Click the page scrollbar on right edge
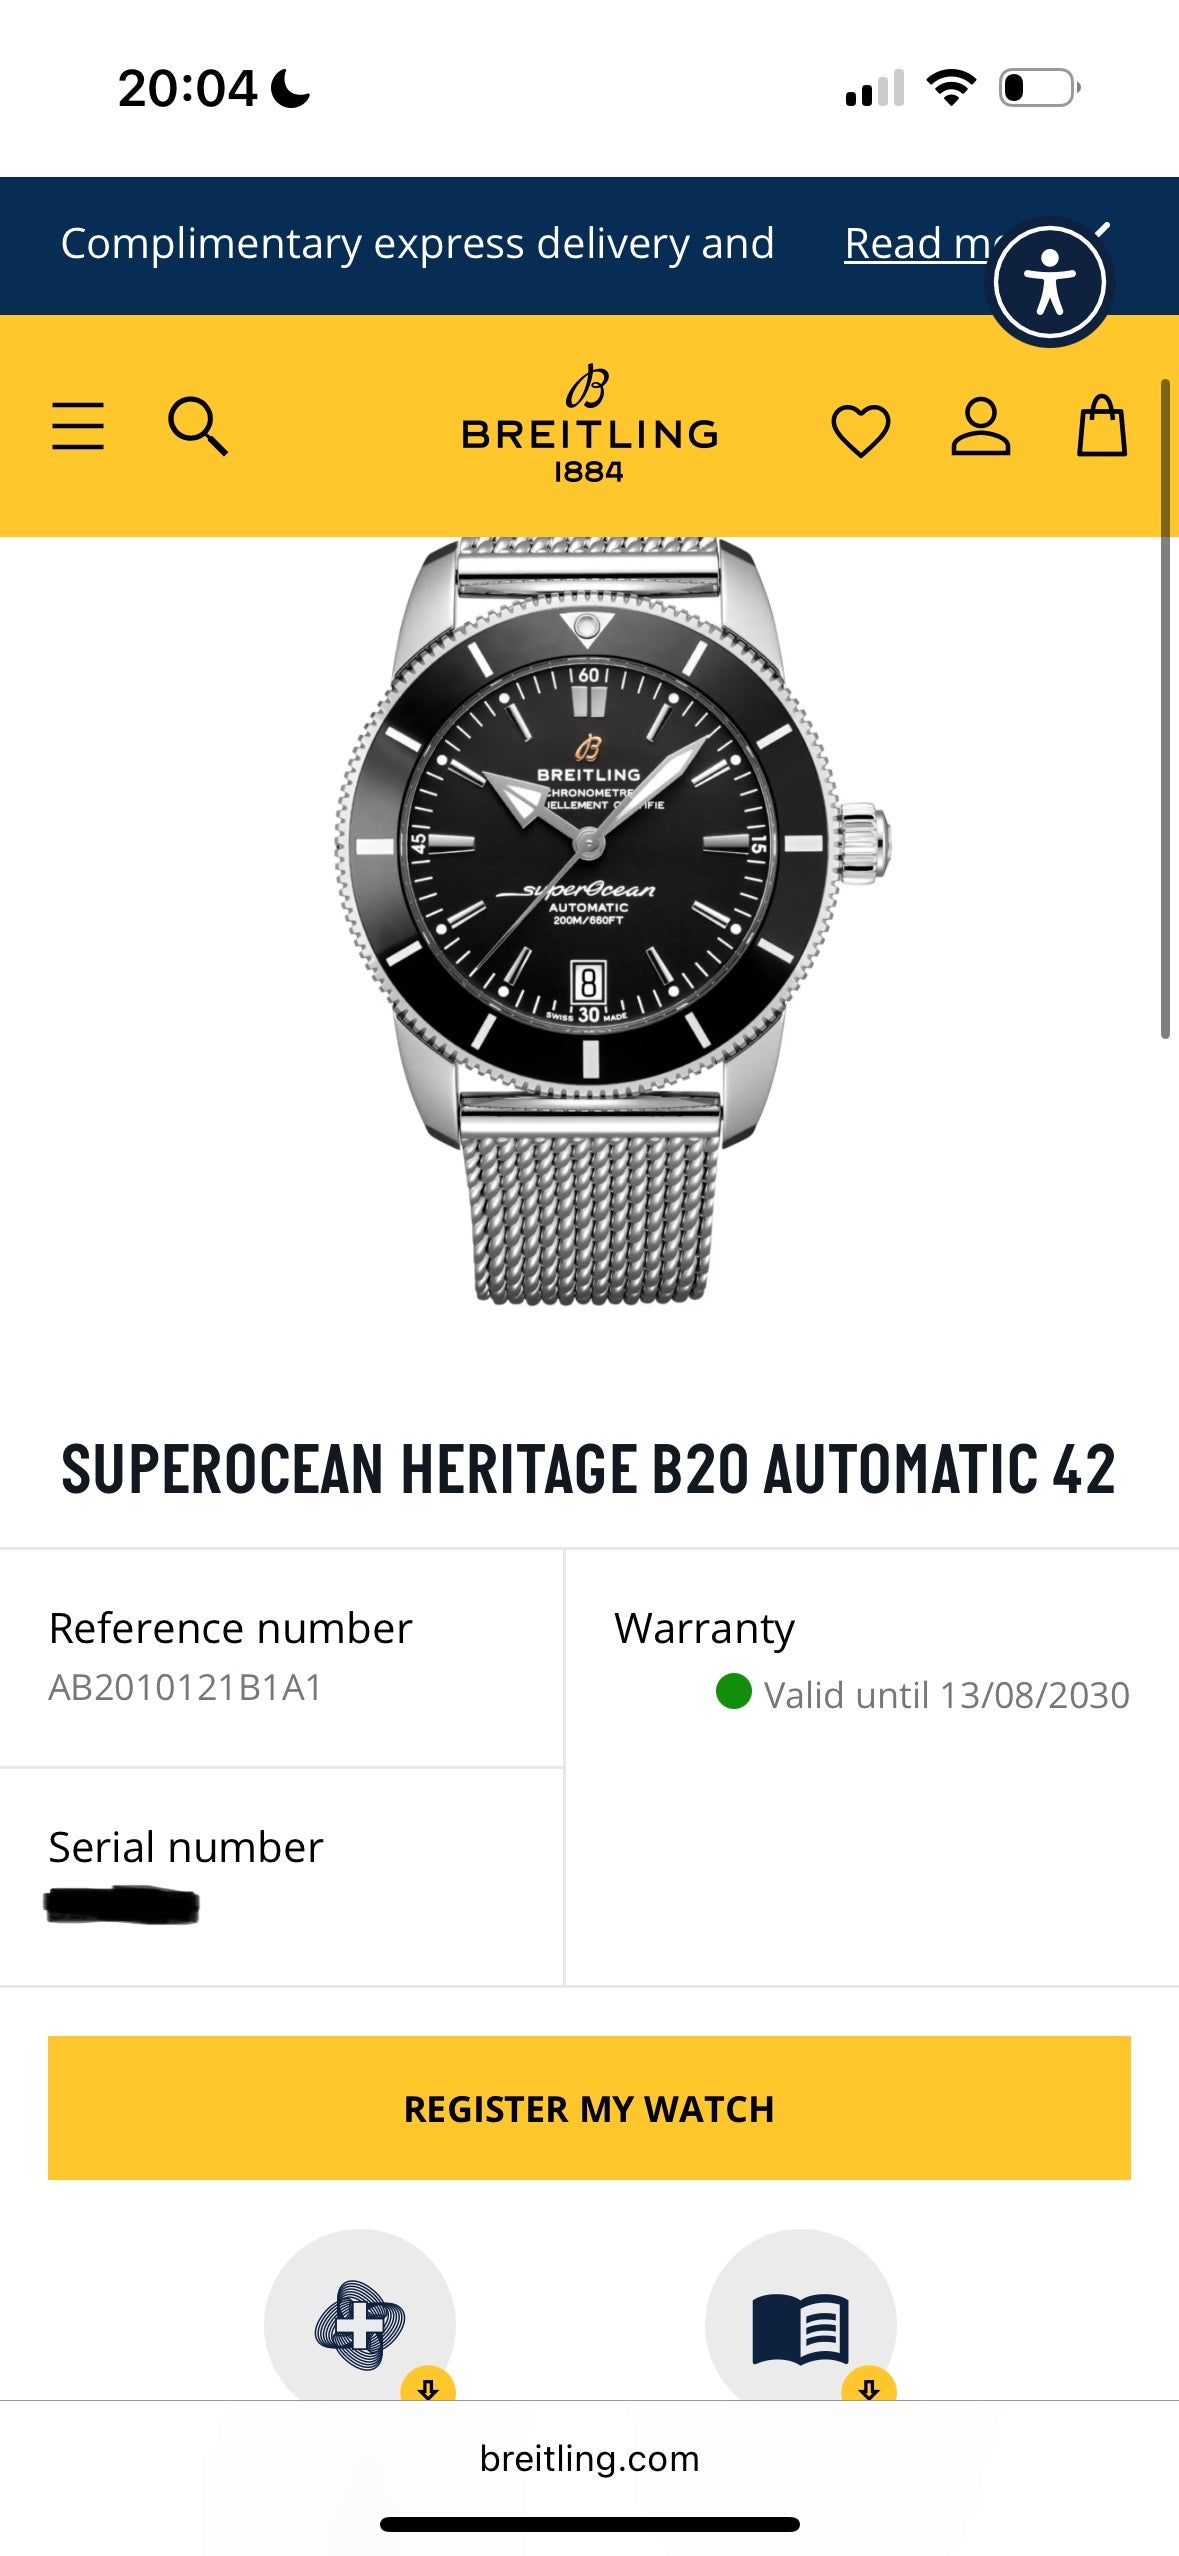 click(x=1165, y=708)
